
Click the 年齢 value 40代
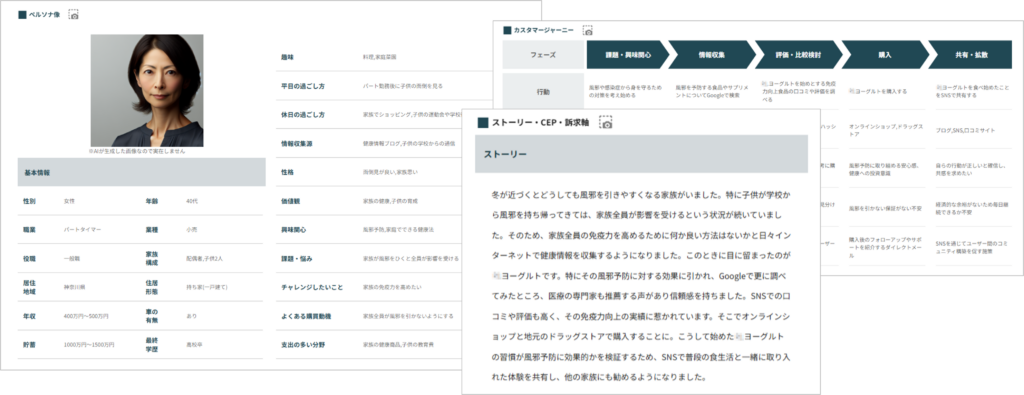coord(191,201)
